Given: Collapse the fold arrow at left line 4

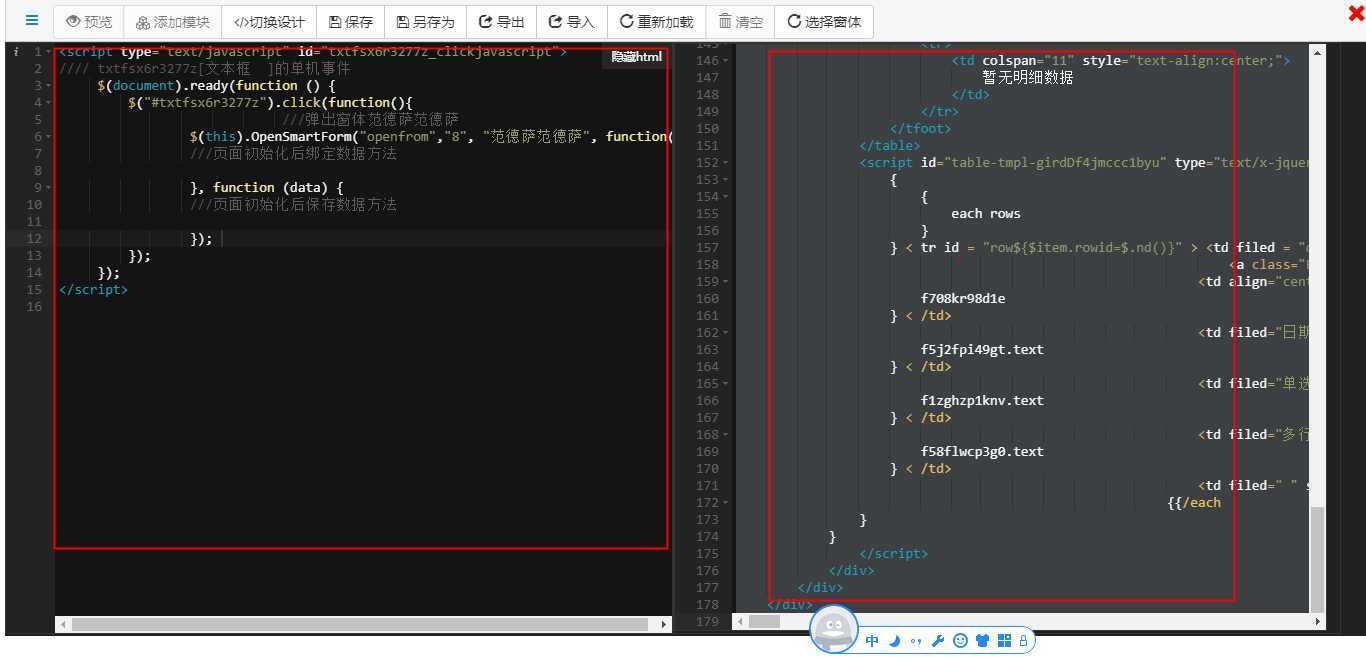Looking at the screenshot, I should (x=49, y=103).
